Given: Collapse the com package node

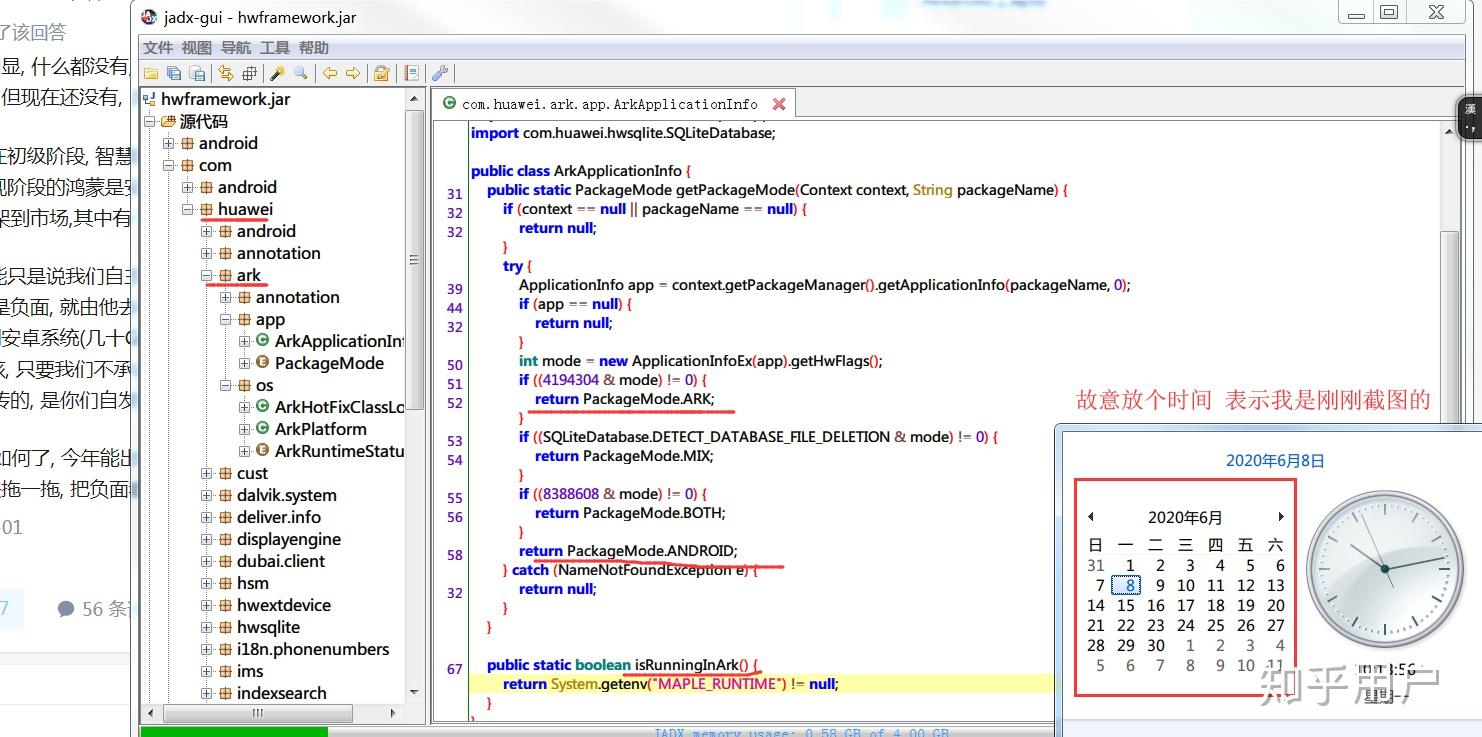Looking at the screenshot, I should (169, 165).
